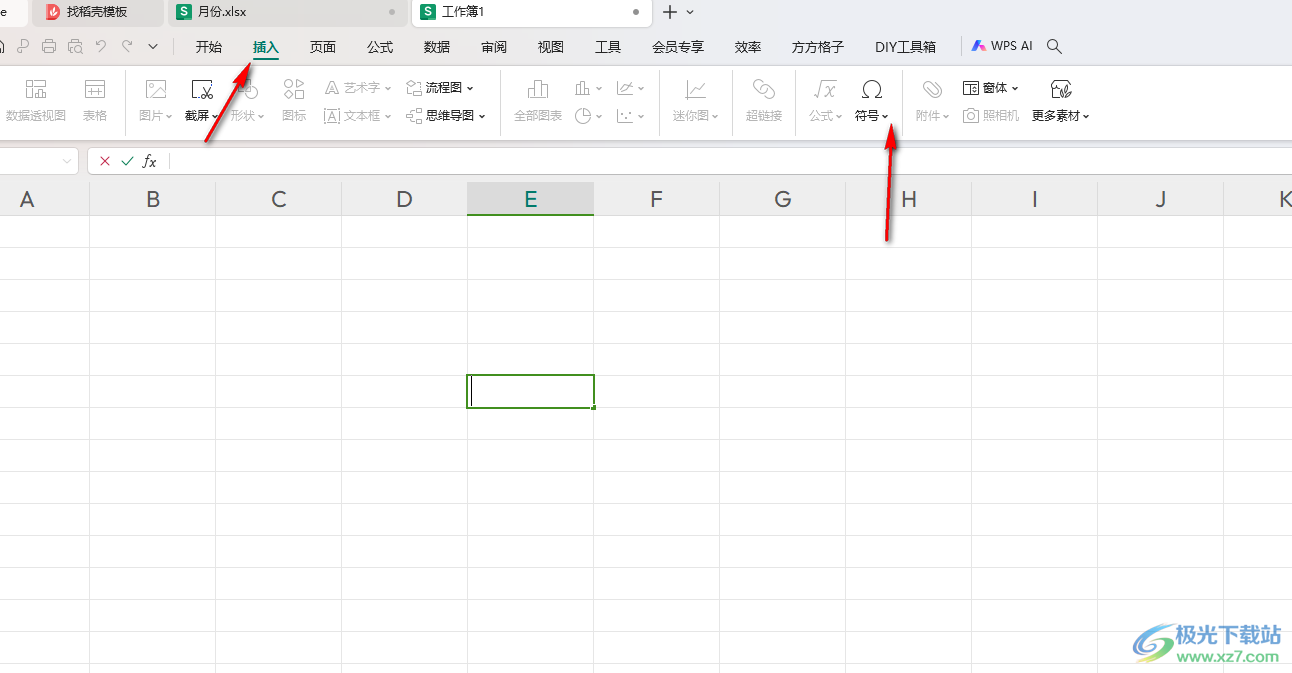Click the Print icon in quick access
Image resolution: width=1292 pixels, height=673 pixels.
[x=49, y=46]
